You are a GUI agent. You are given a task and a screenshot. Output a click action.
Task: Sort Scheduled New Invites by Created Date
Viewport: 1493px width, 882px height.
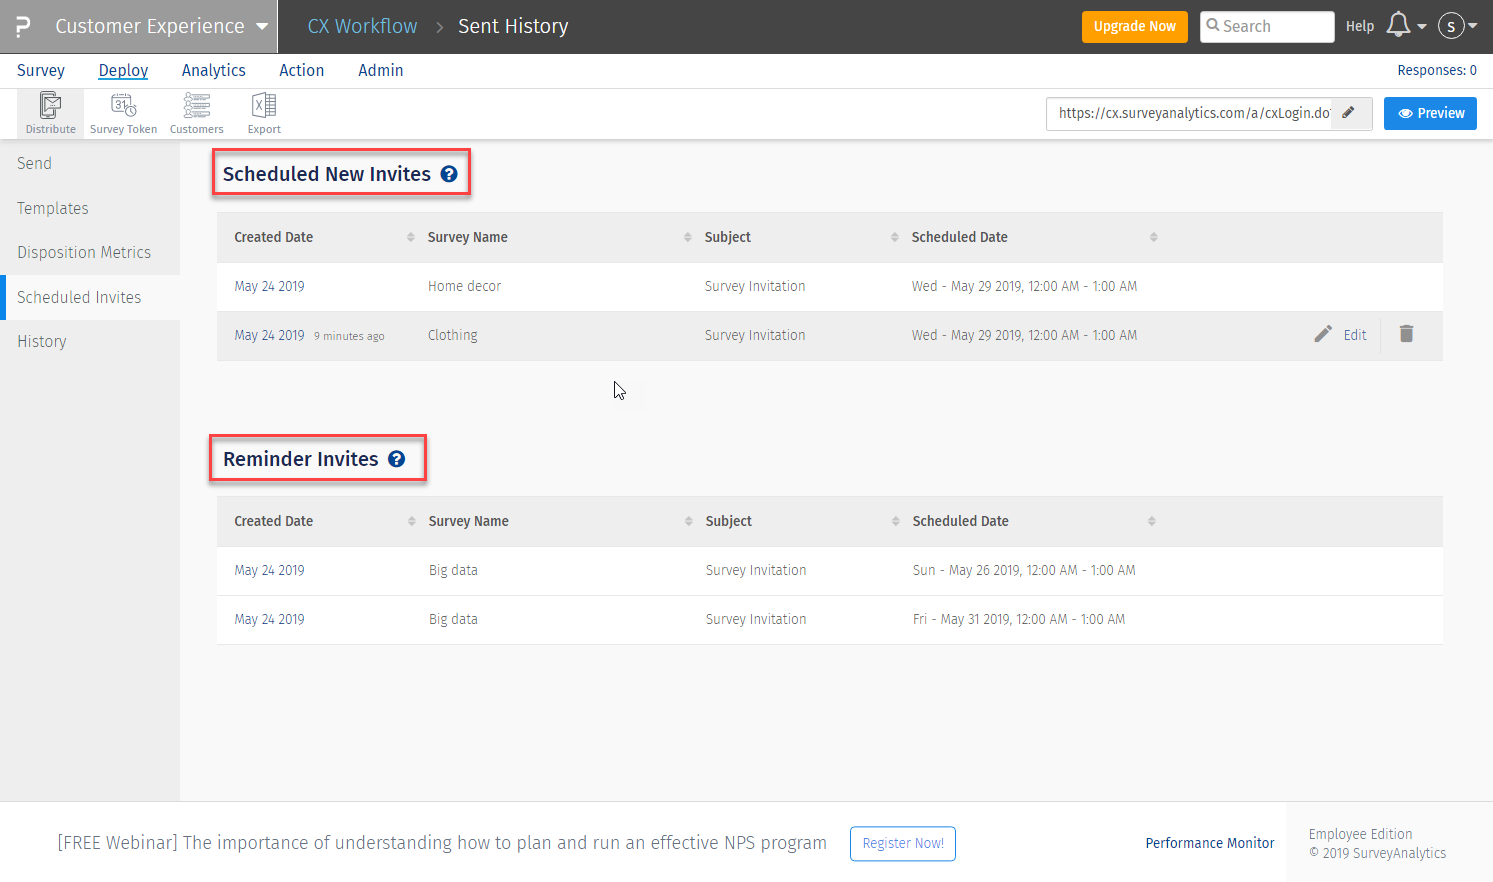coord(410,237)
